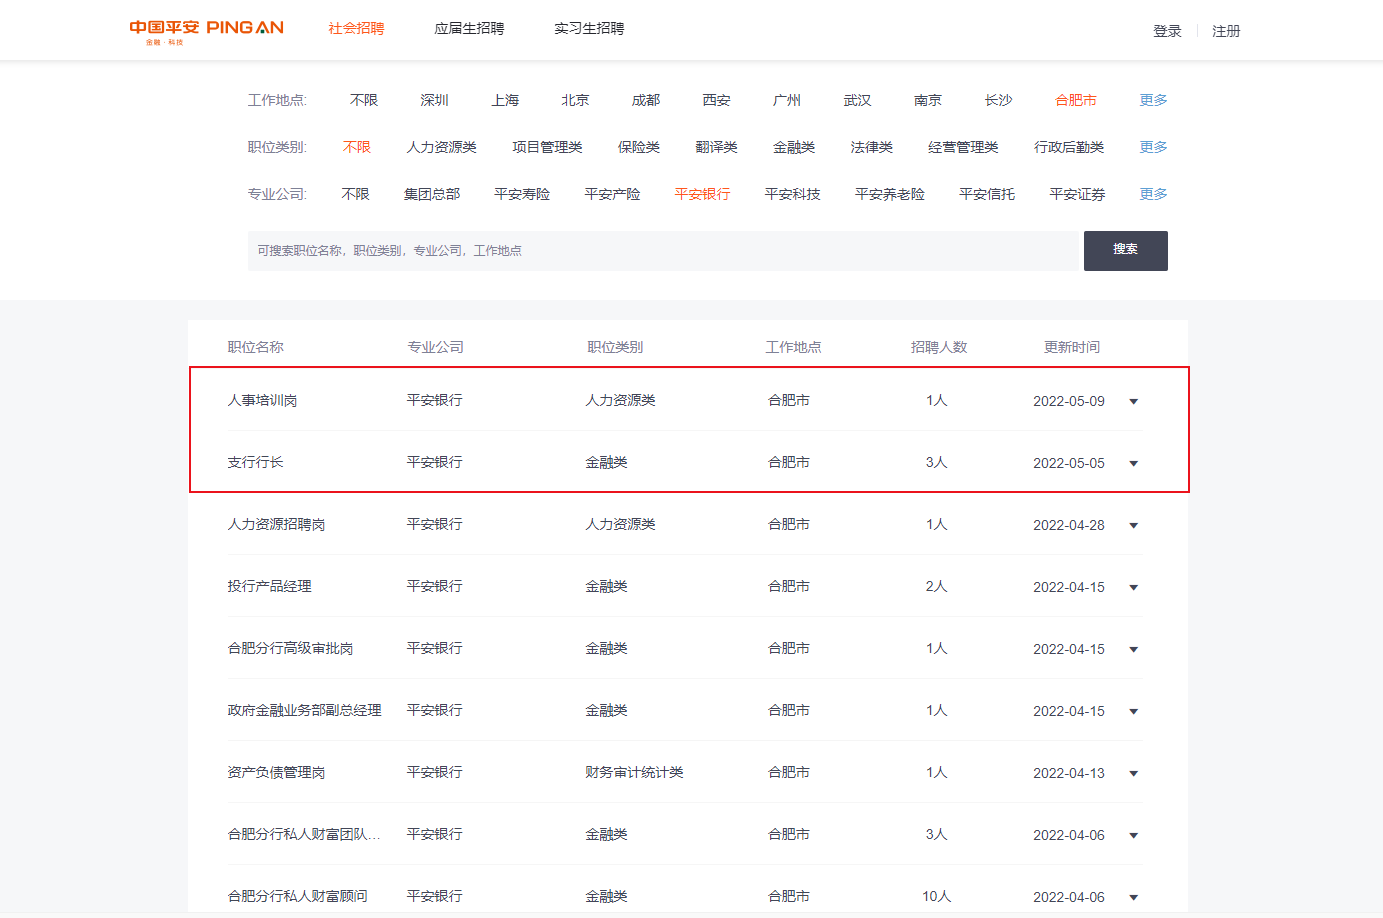Filter work location by 深圳
This screenshot has height=918, width=1383.
pos(434,100)
